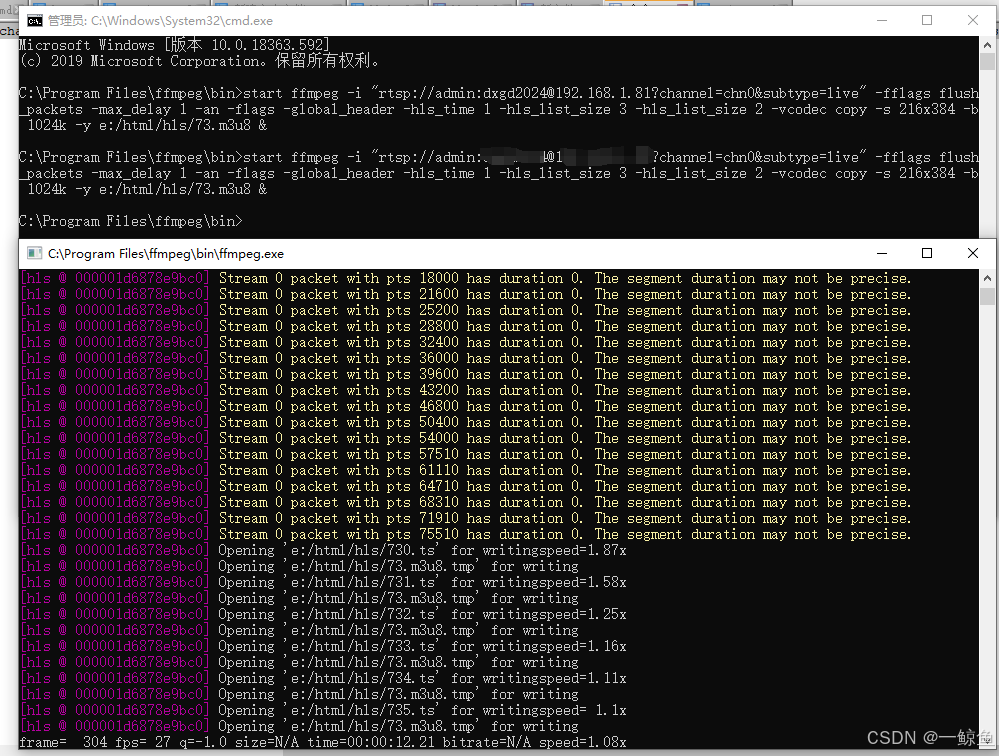Viewport: 999px width, 756px height.
Task: Maximize the cmd.exe administrator window
Action: pos(927,20)
